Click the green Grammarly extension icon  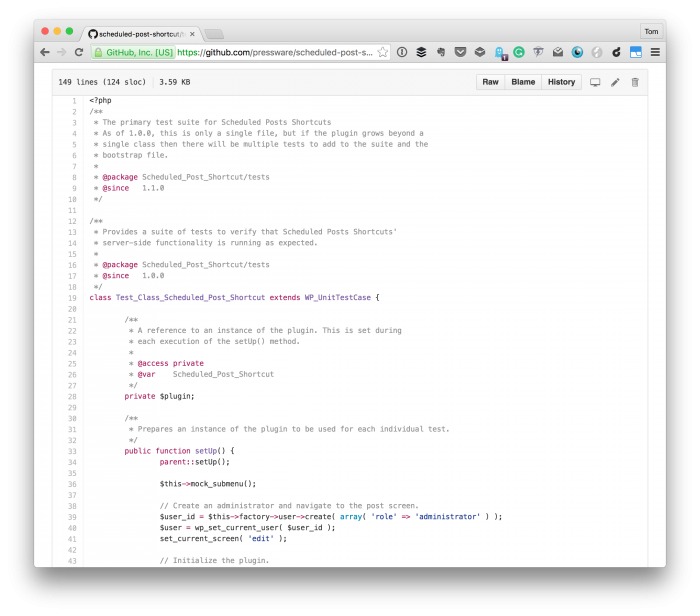point(519,52)
